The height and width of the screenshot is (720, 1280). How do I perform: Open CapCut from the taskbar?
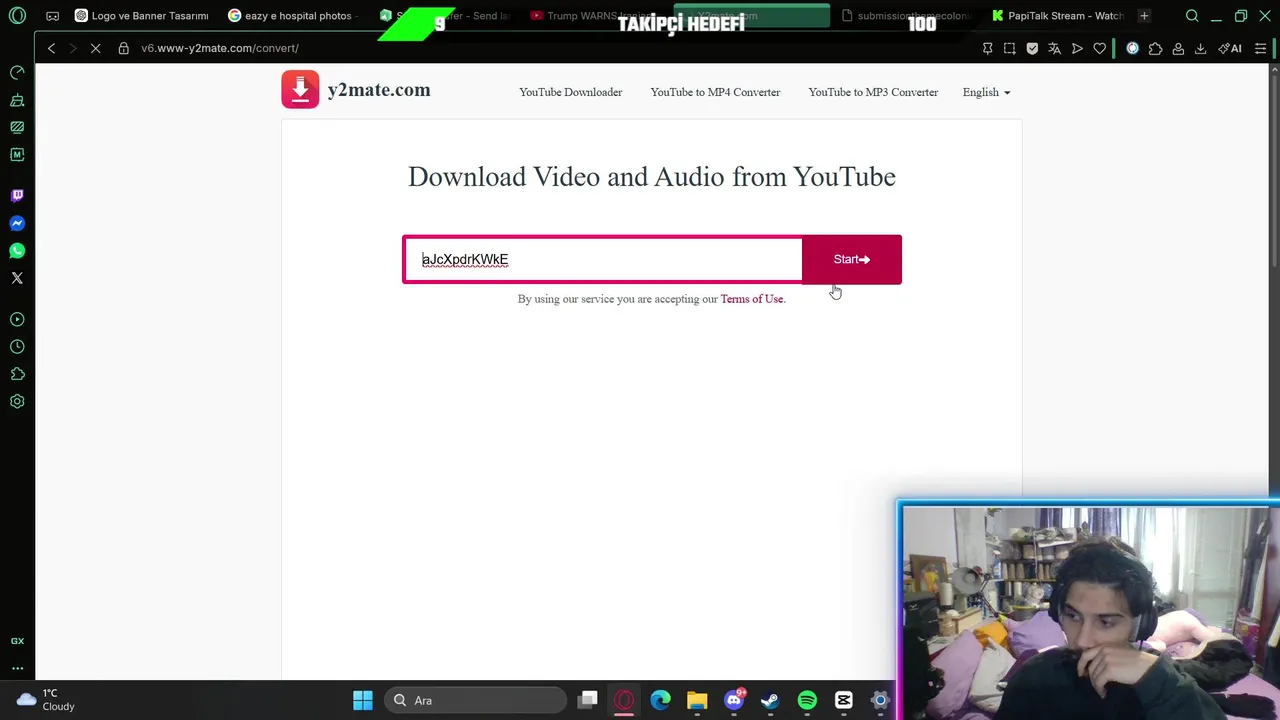[x=843, y=700]
